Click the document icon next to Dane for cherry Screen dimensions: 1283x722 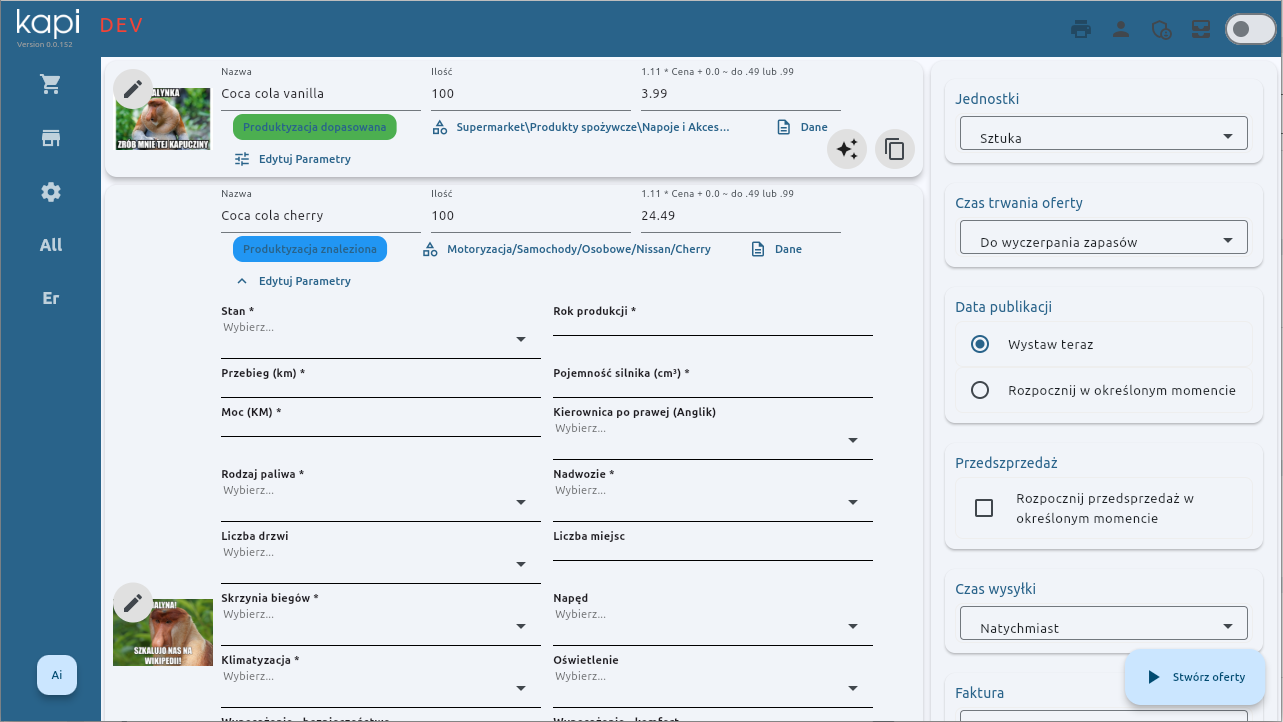tap(758, 249)
